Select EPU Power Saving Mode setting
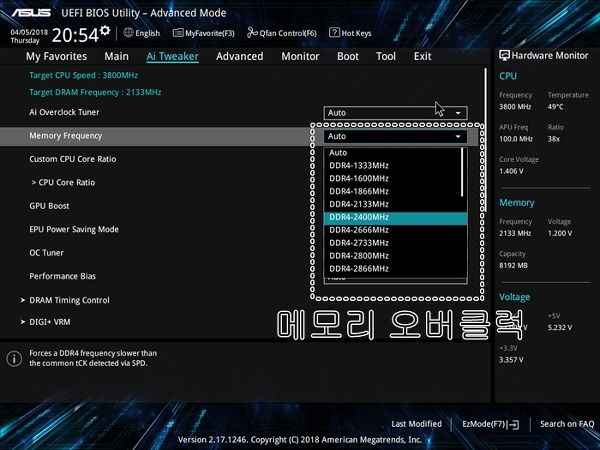This screenshot has height=450, width=600. [x=74, y=230]
